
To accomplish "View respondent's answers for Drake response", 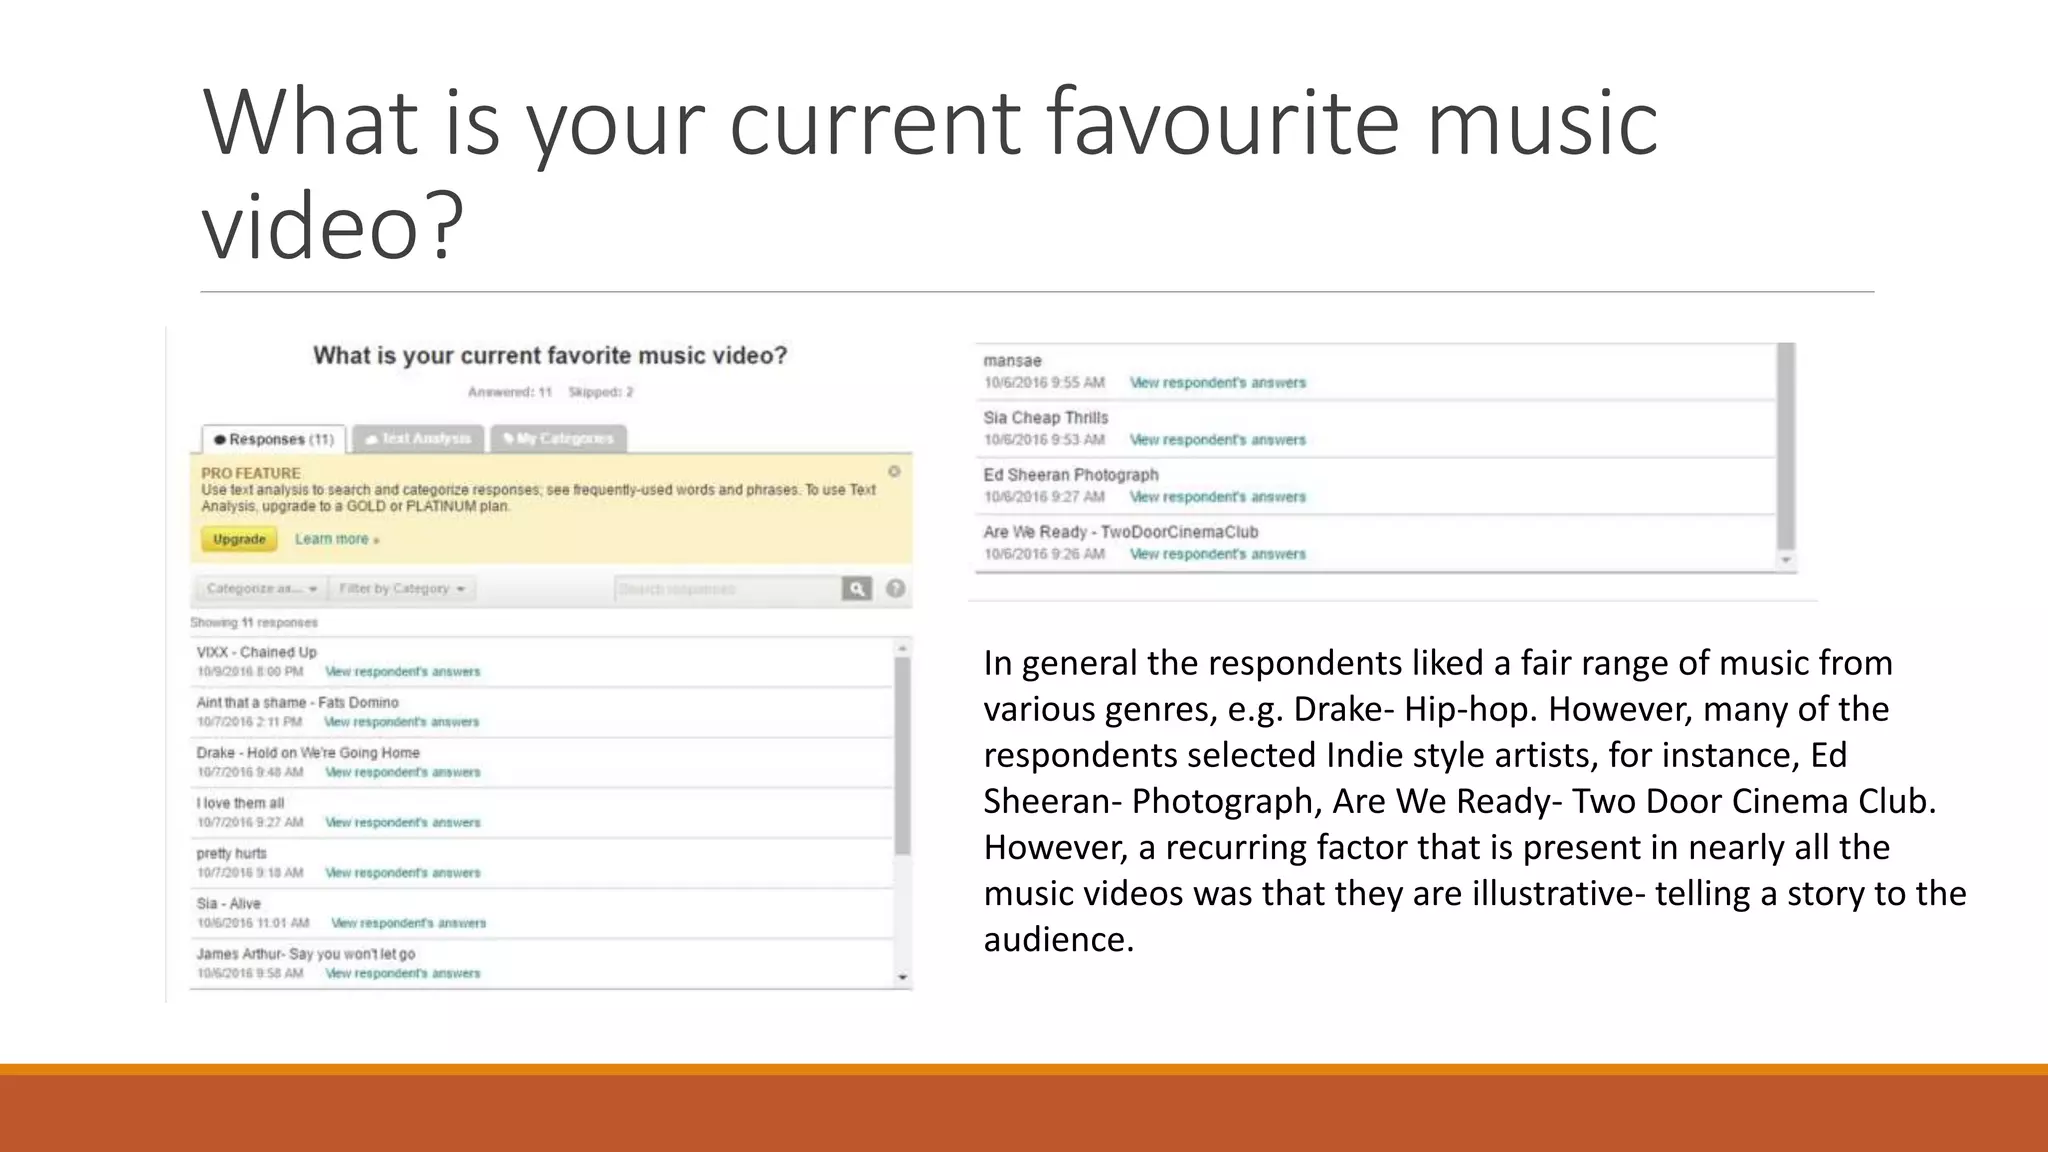I will [x=403, y=772].
